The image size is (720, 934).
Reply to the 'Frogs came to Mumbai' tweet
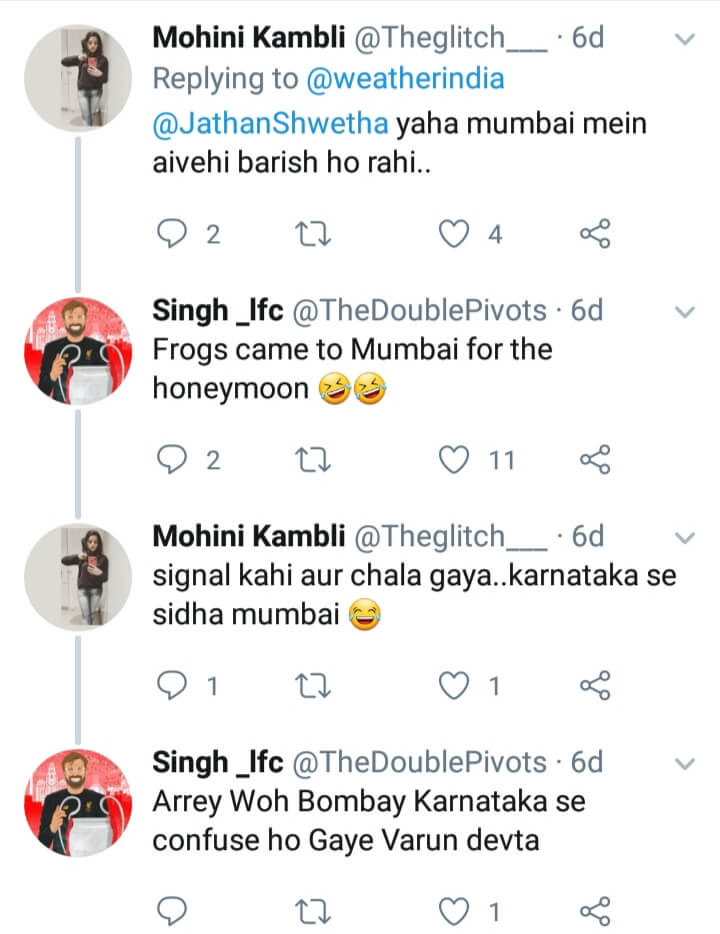(174, 460)
